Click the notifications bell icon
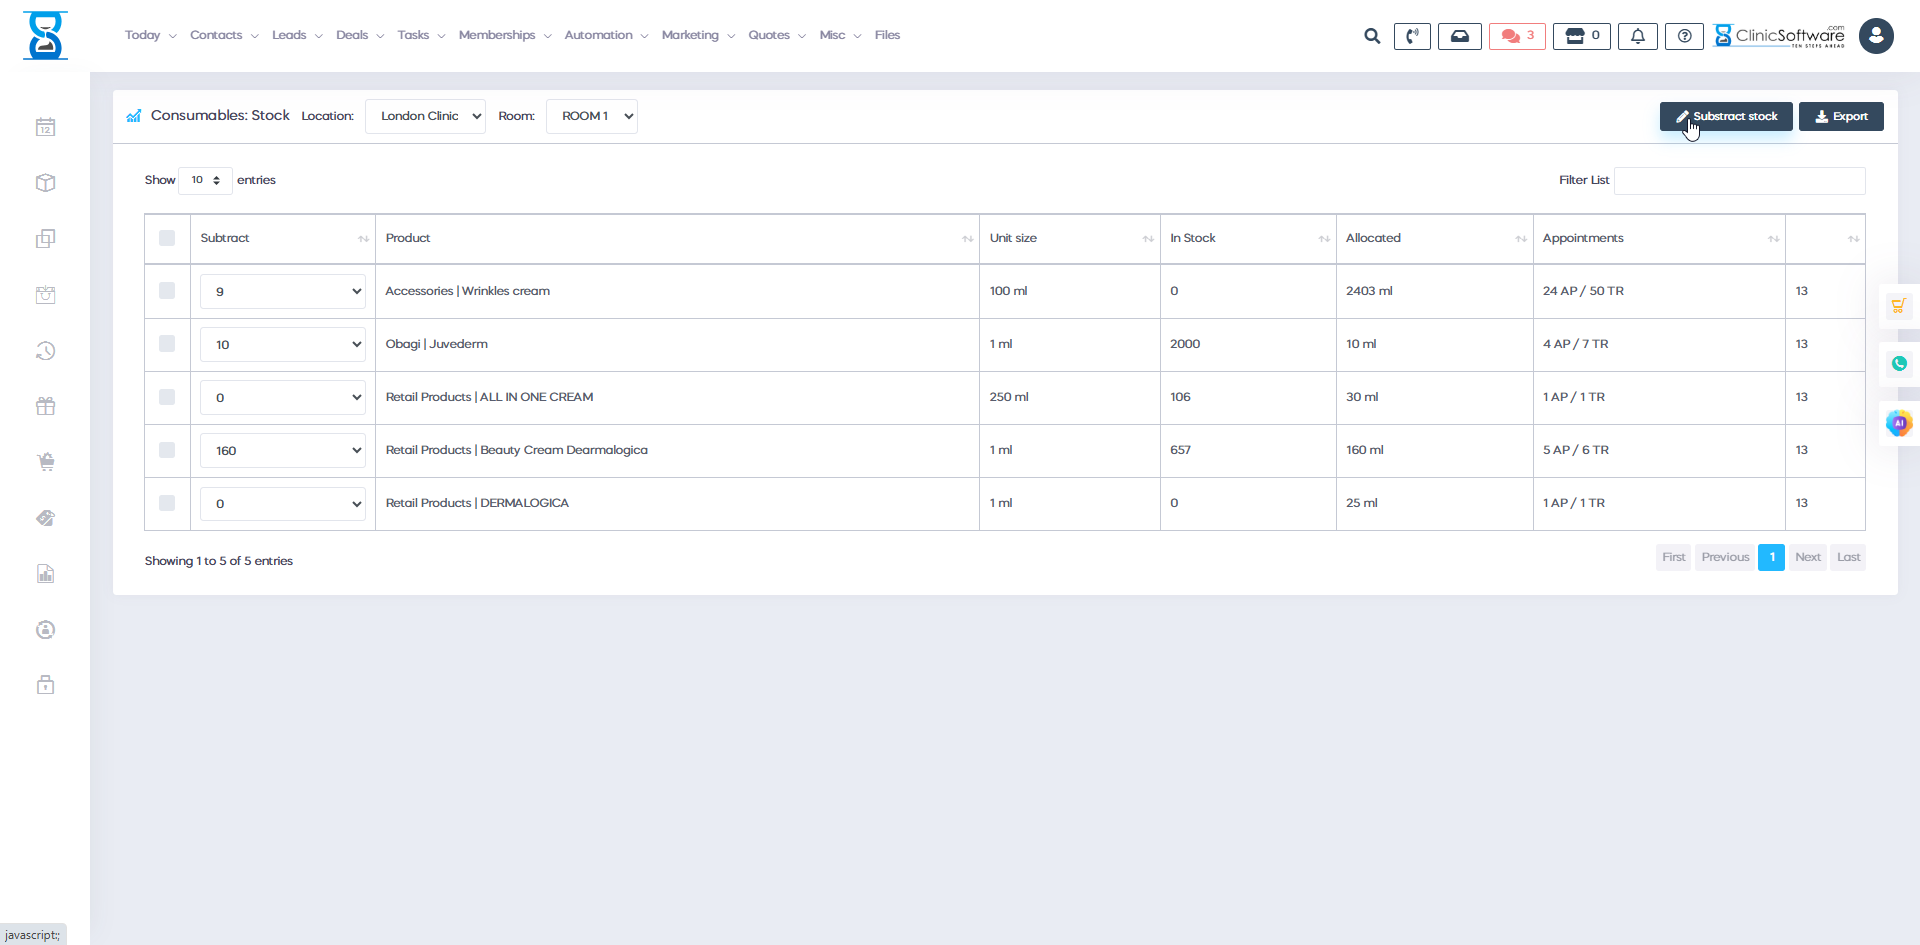Viewport: 1920px width, 945px height. click(1637, 36)
